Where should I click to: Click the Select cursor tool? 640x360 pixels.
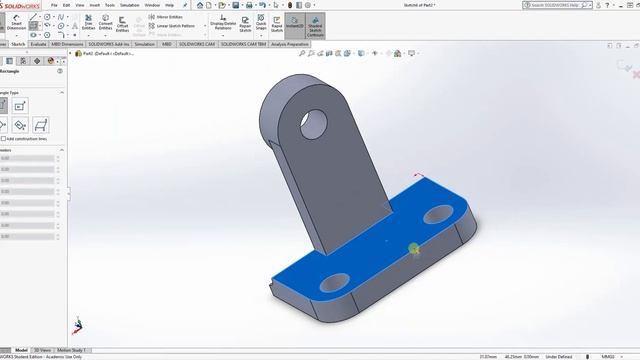[x=276, y=5]
